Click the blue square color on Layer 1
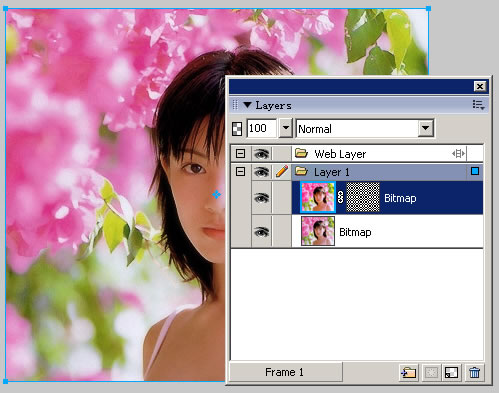Image resolution: width=499 pixels, height=393 pixels. (x=475, y=171)
